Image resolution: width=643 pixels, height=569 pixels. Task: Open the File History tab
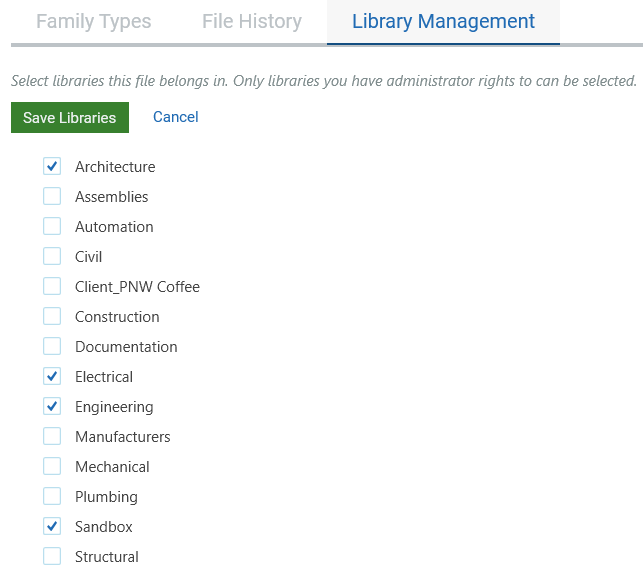251,21
